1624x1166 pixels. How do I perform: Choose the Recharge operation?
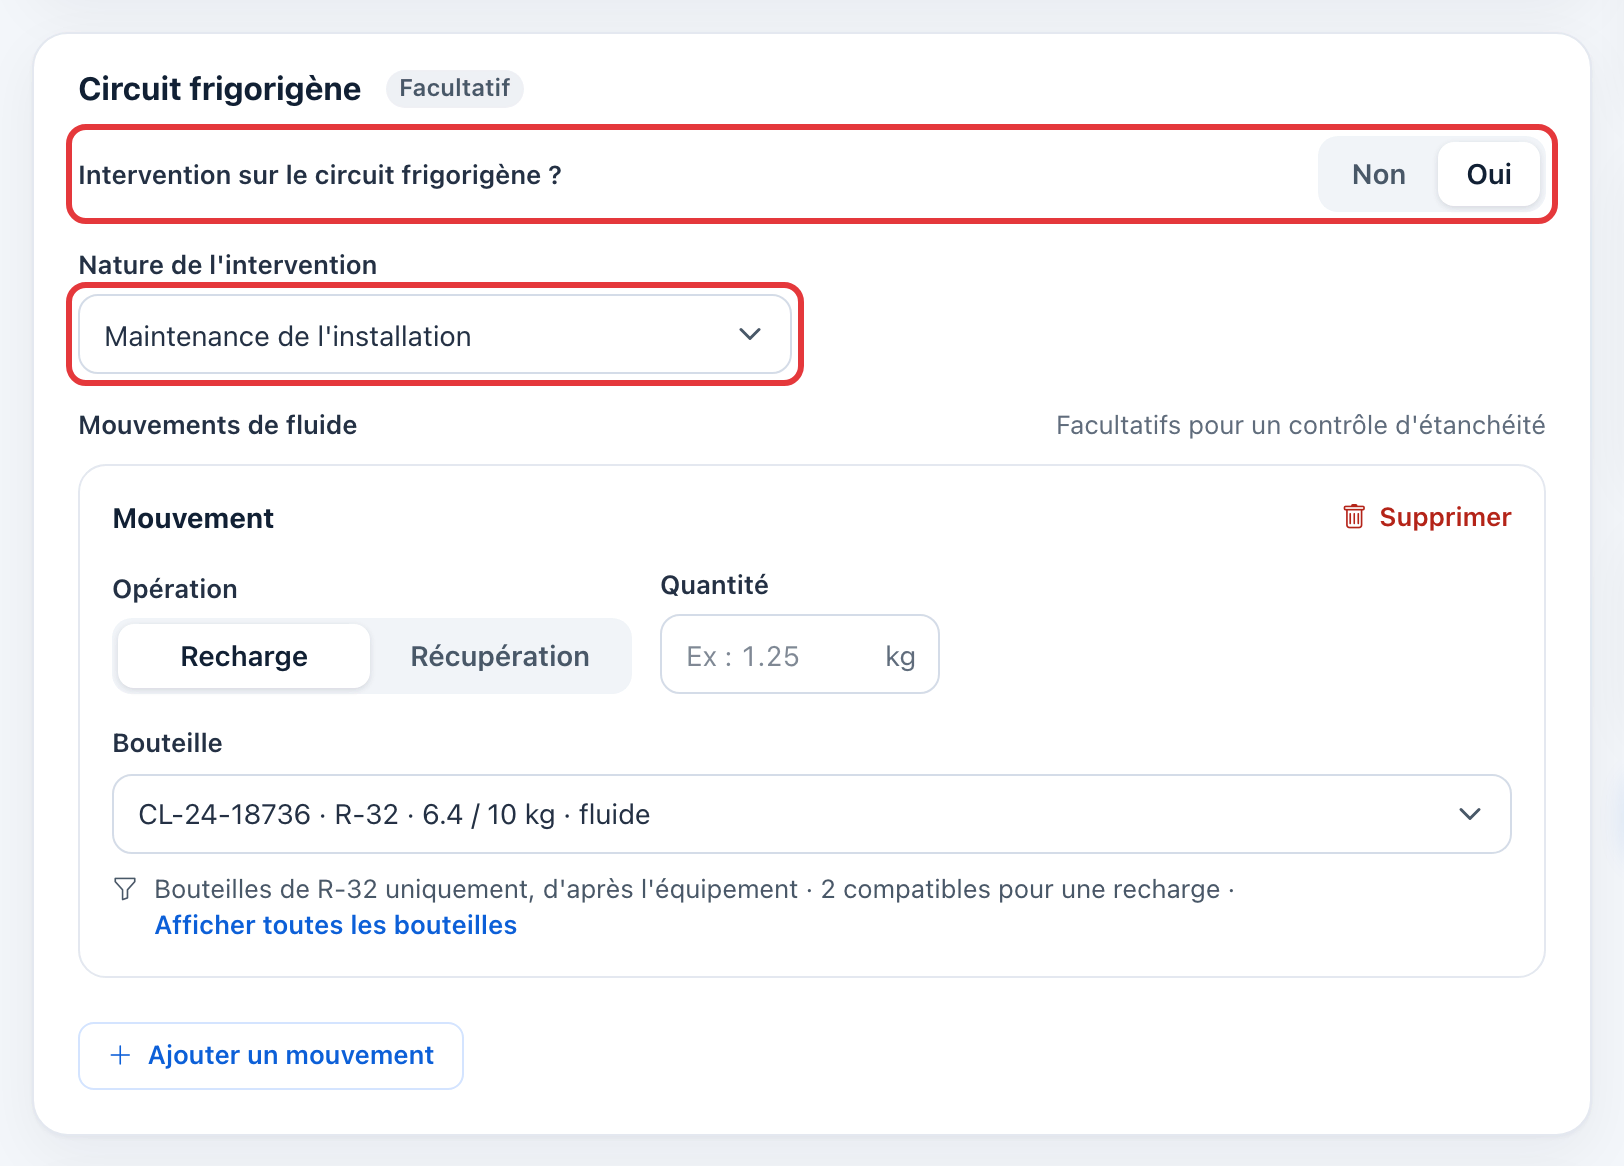click(x=244, y=656)
